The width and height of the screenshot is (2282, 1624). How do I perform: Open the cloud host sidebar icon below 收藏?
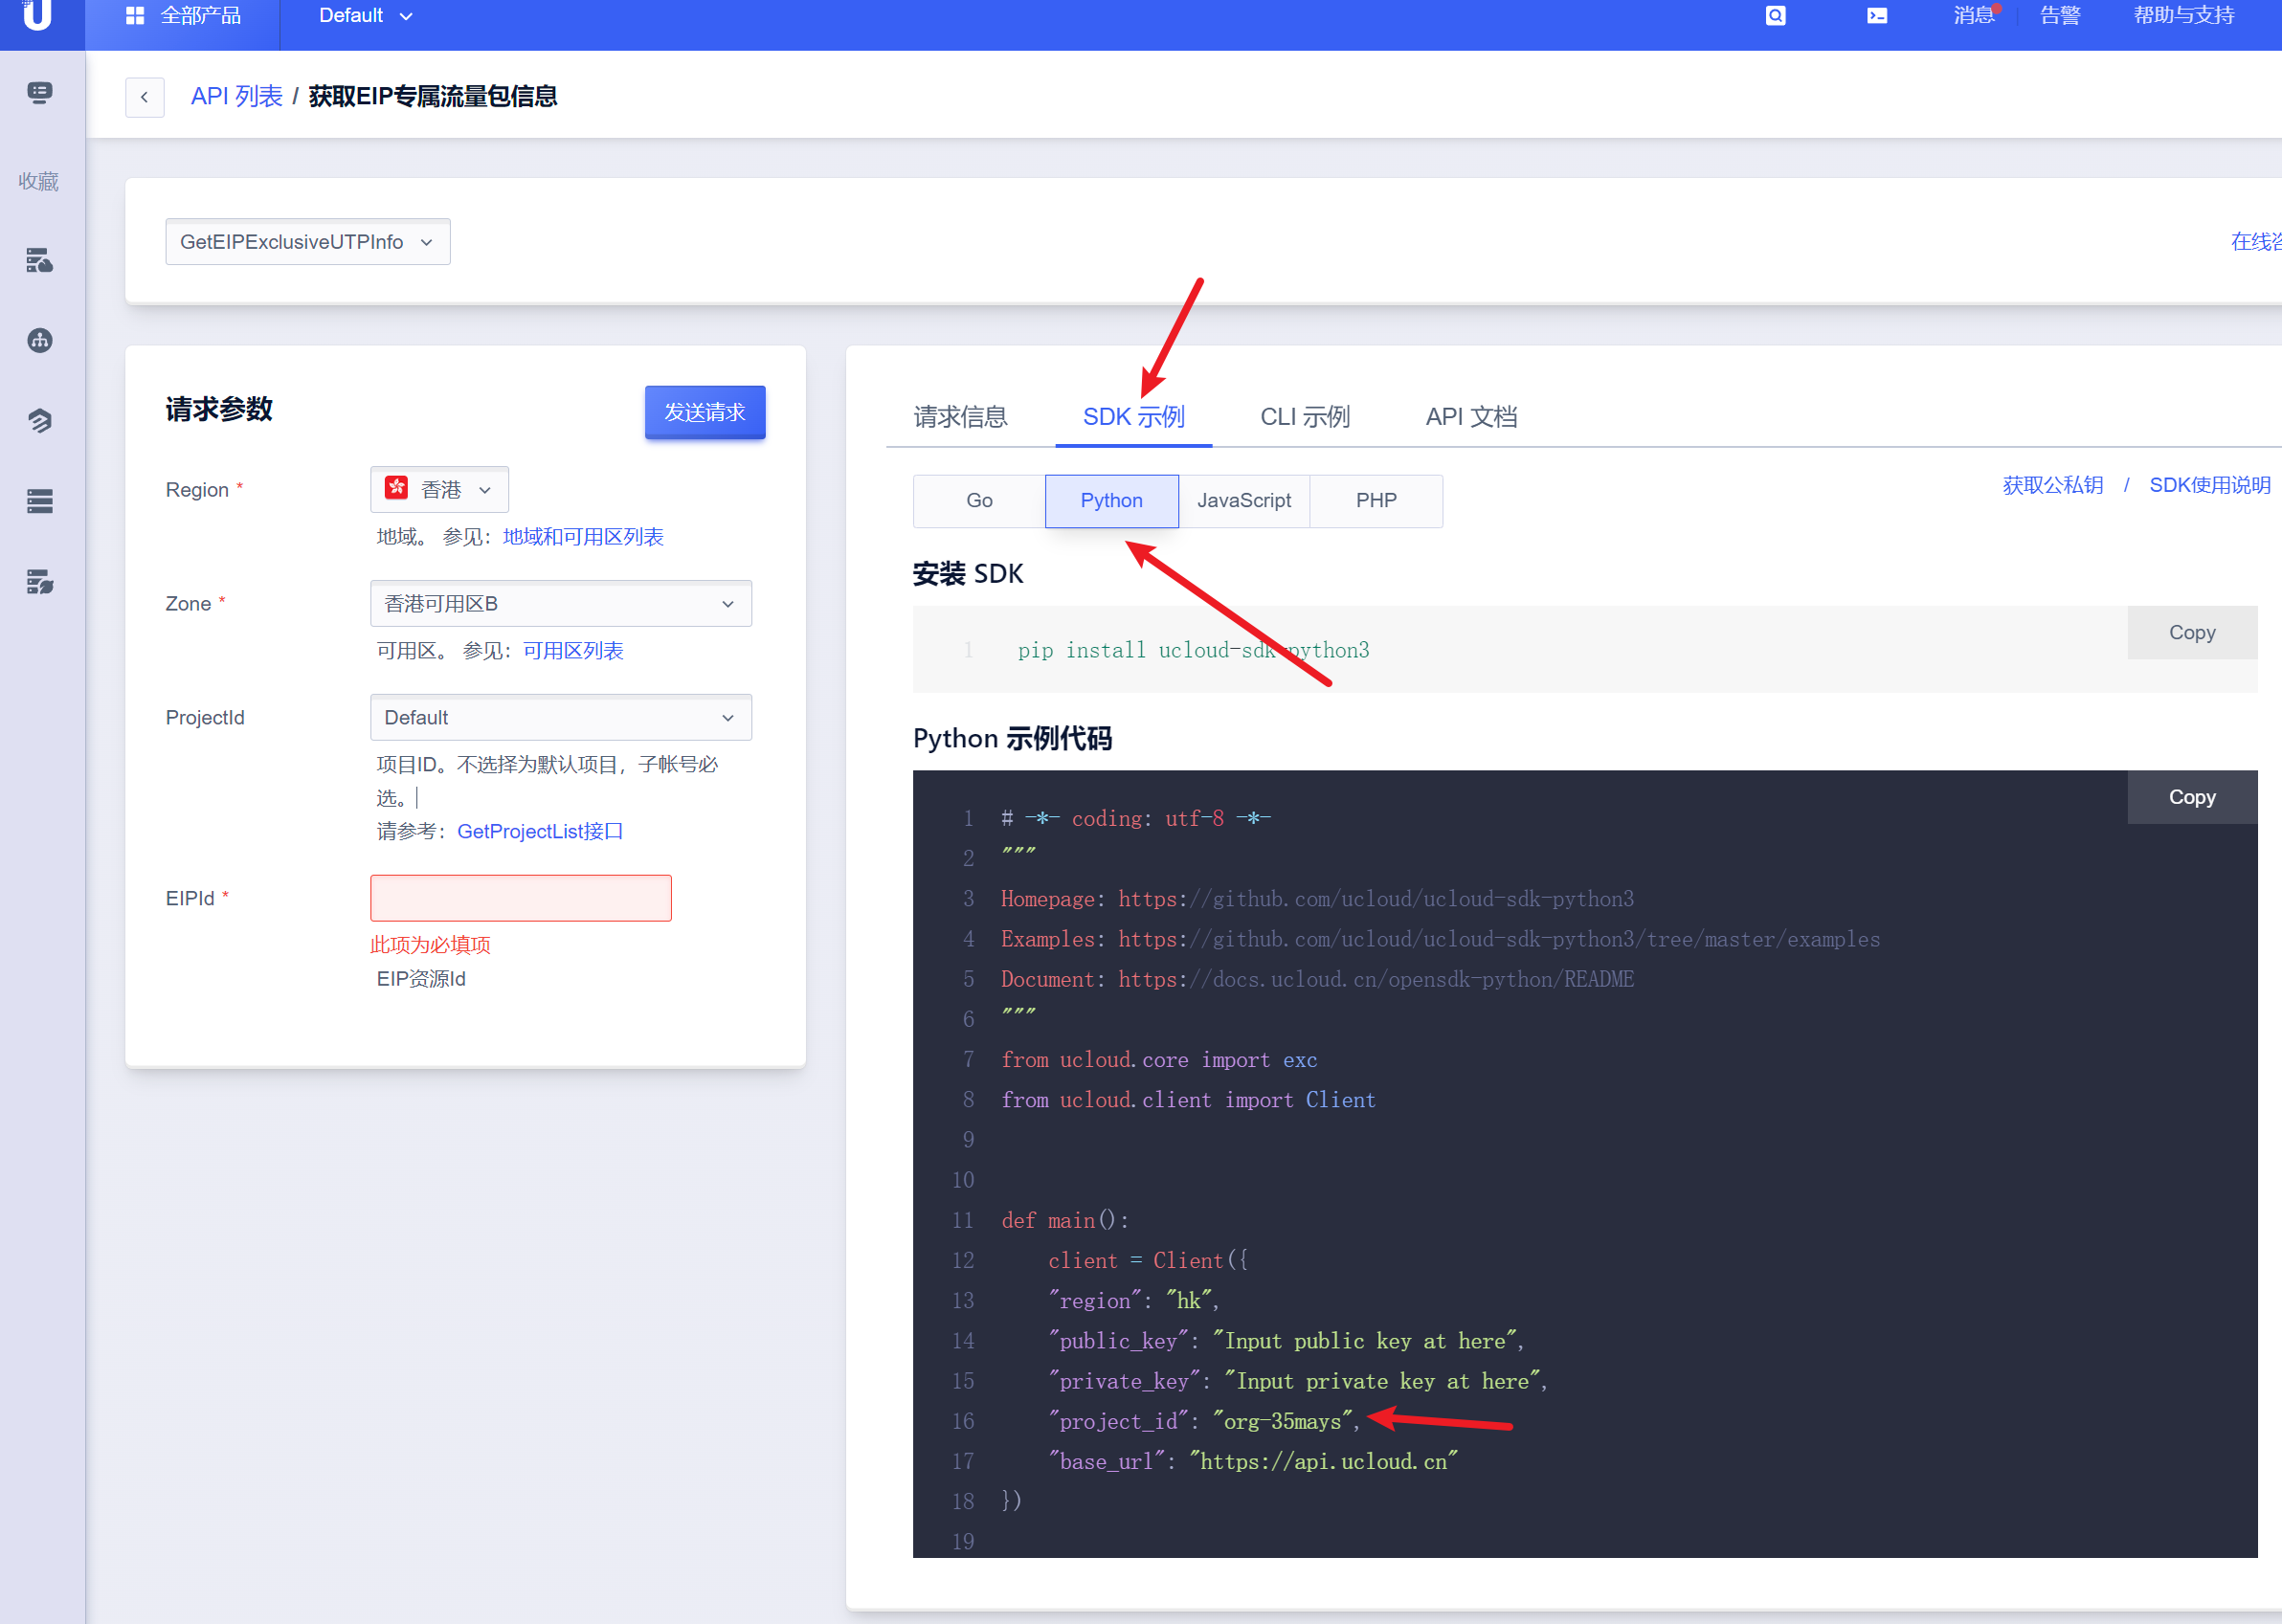point(40,261)
